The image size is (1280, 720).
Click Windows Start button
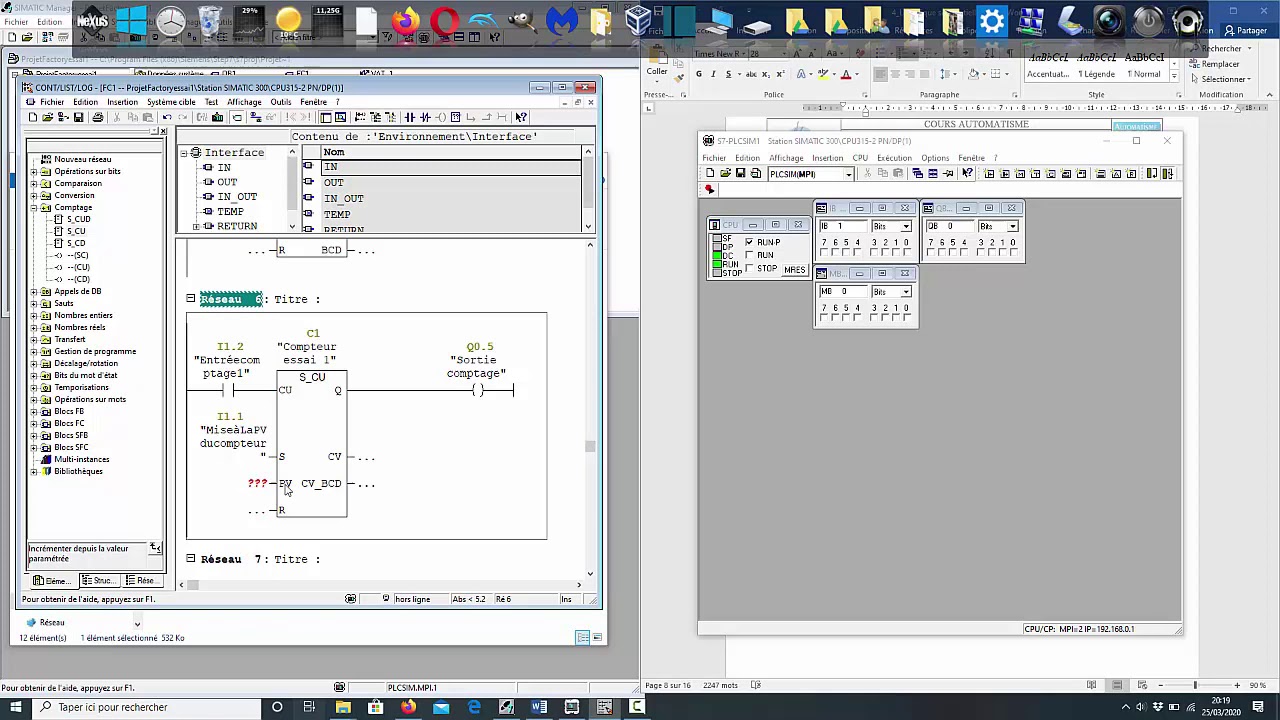15,707
